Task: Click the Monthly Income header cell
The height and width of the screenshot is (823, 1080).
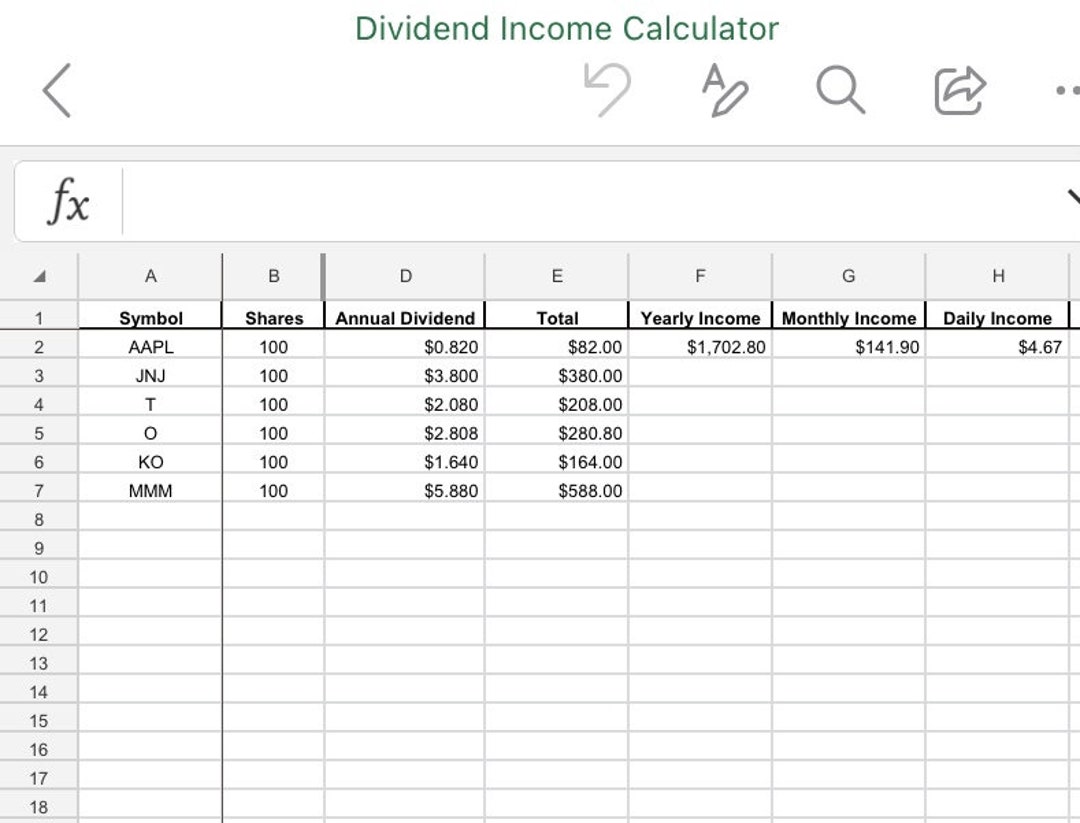Action: click(x=848, y=318)
